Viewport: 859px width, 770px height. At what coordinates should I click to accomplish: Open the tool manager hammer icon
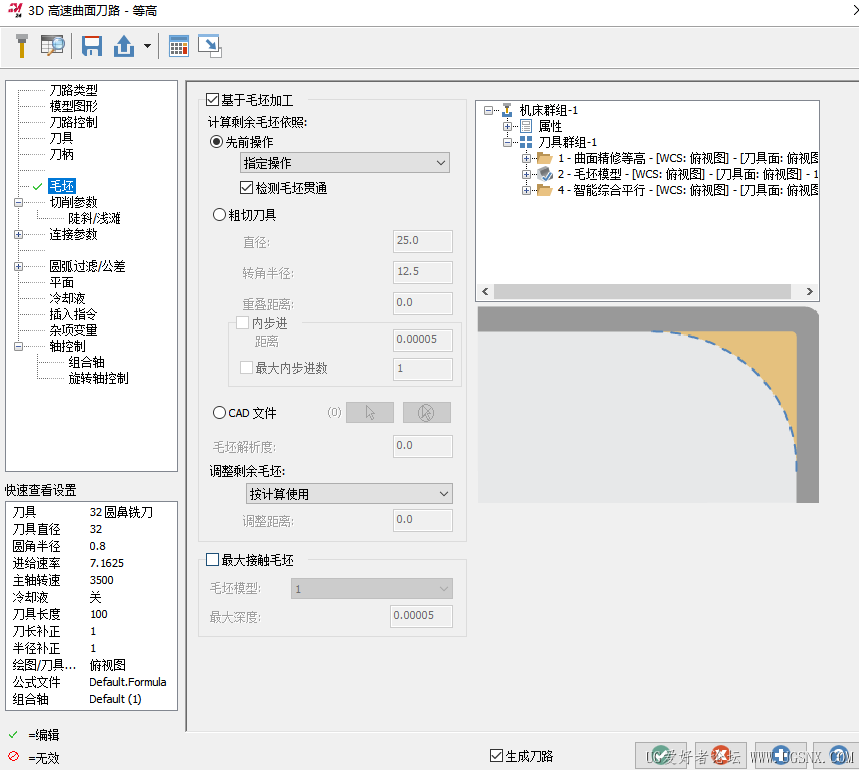(x=21, y=46)
